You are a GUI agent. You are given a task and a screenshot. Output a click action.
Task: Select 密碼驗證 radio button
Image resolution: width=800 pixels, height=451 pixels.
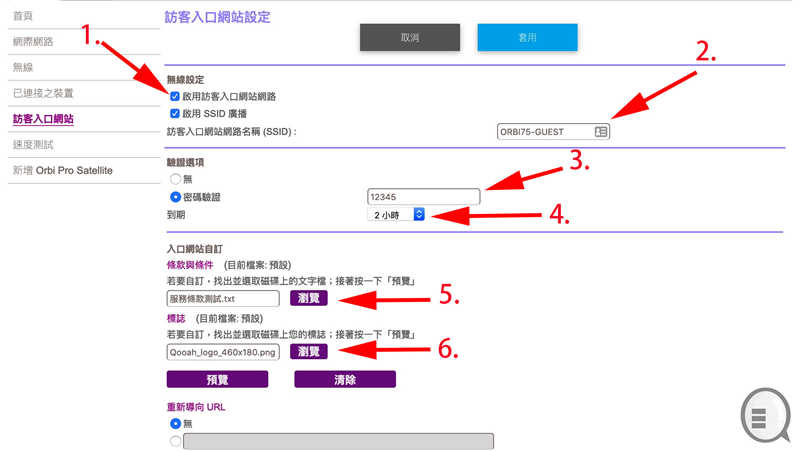(176, 196)
